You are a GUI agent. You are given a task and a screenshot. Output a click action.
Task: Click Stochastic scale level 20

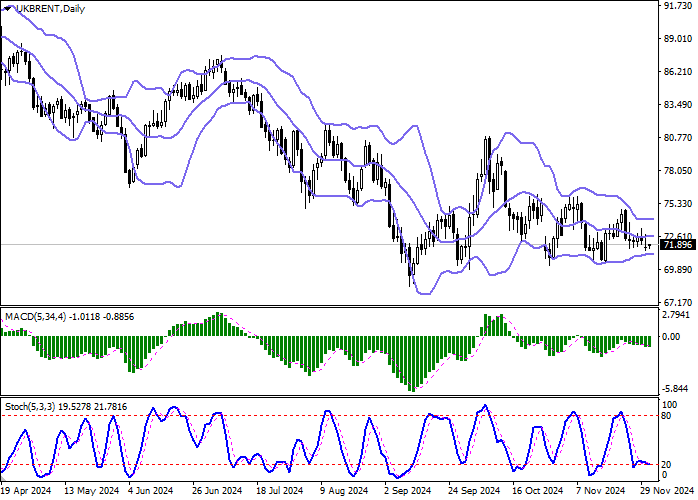tap(666, 465)
